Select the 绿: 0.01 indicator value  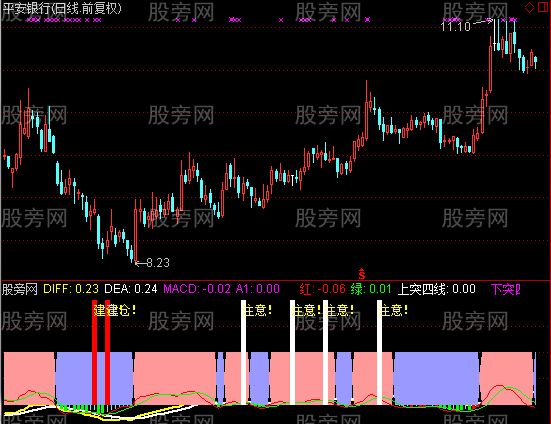371,289
